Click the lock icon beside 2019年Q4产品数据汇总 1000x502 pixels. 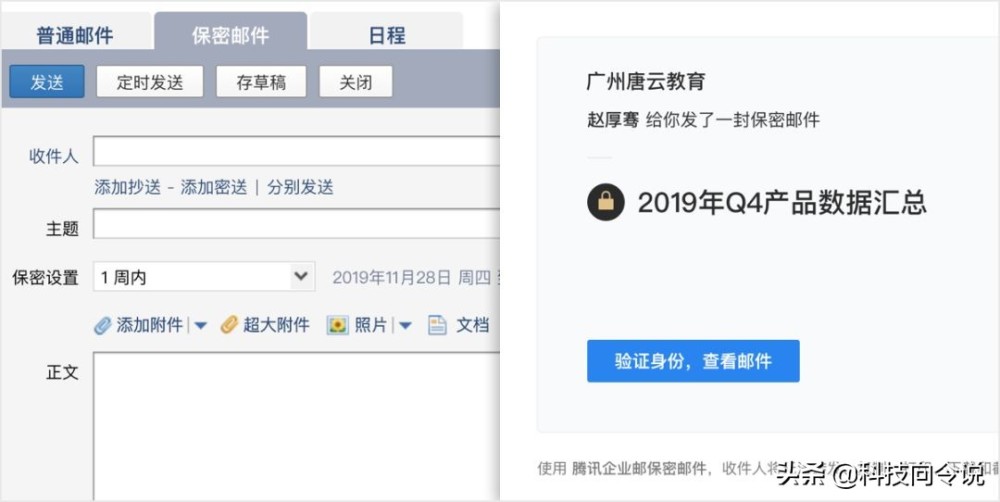(605, 203)
